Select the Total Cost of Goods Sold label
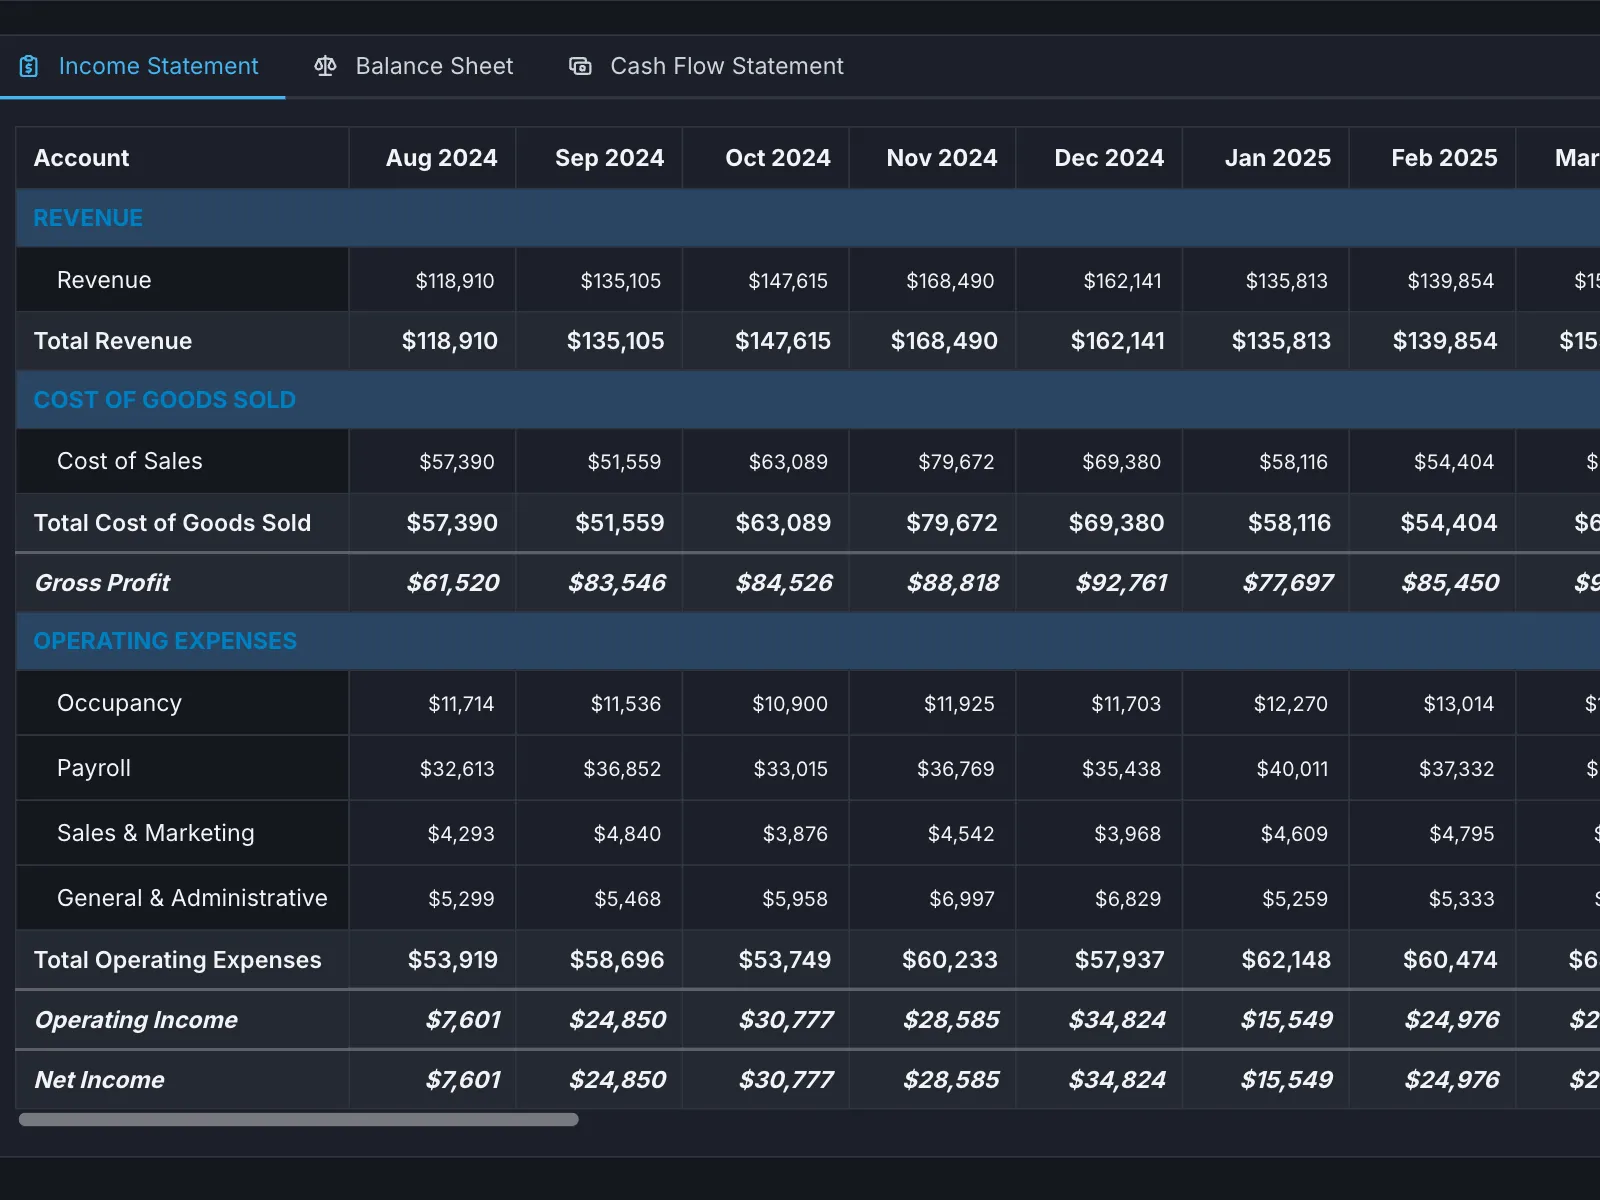Image resolution: width=1600 pixels, height=1200 pixels. point(172,523)
